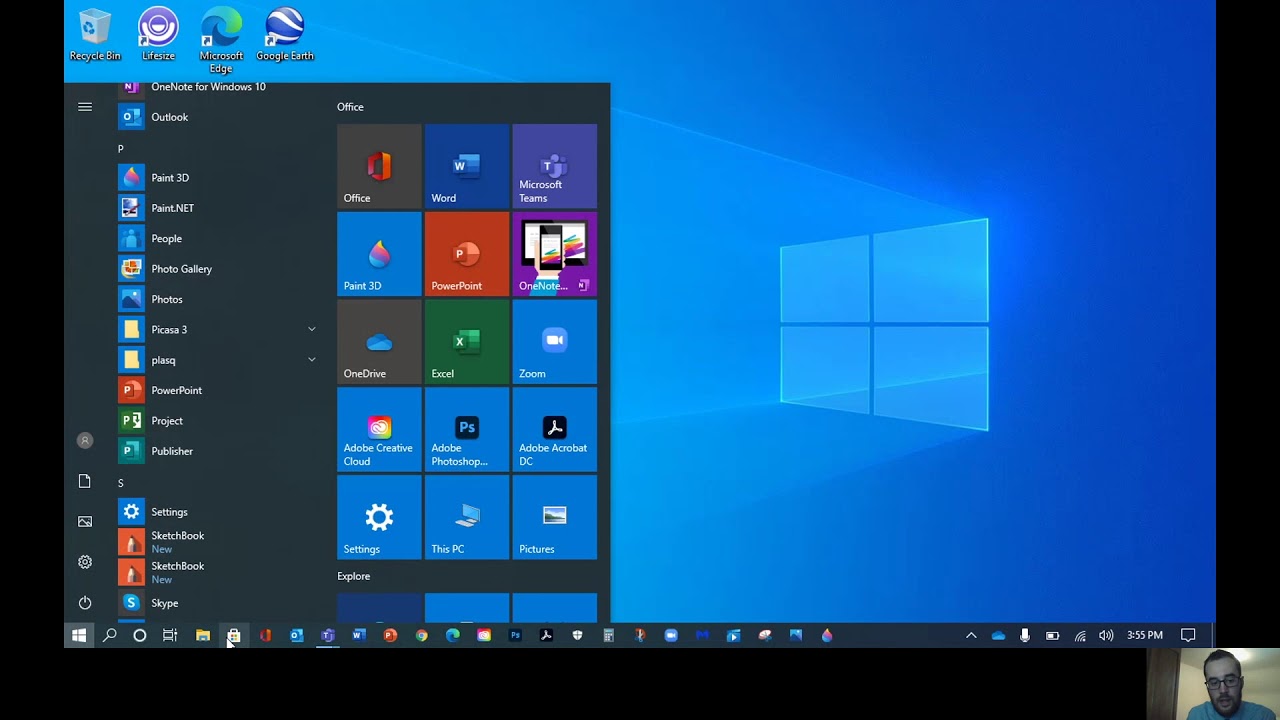Open OneDrive cloud icon in system tray

pos(998,635)
